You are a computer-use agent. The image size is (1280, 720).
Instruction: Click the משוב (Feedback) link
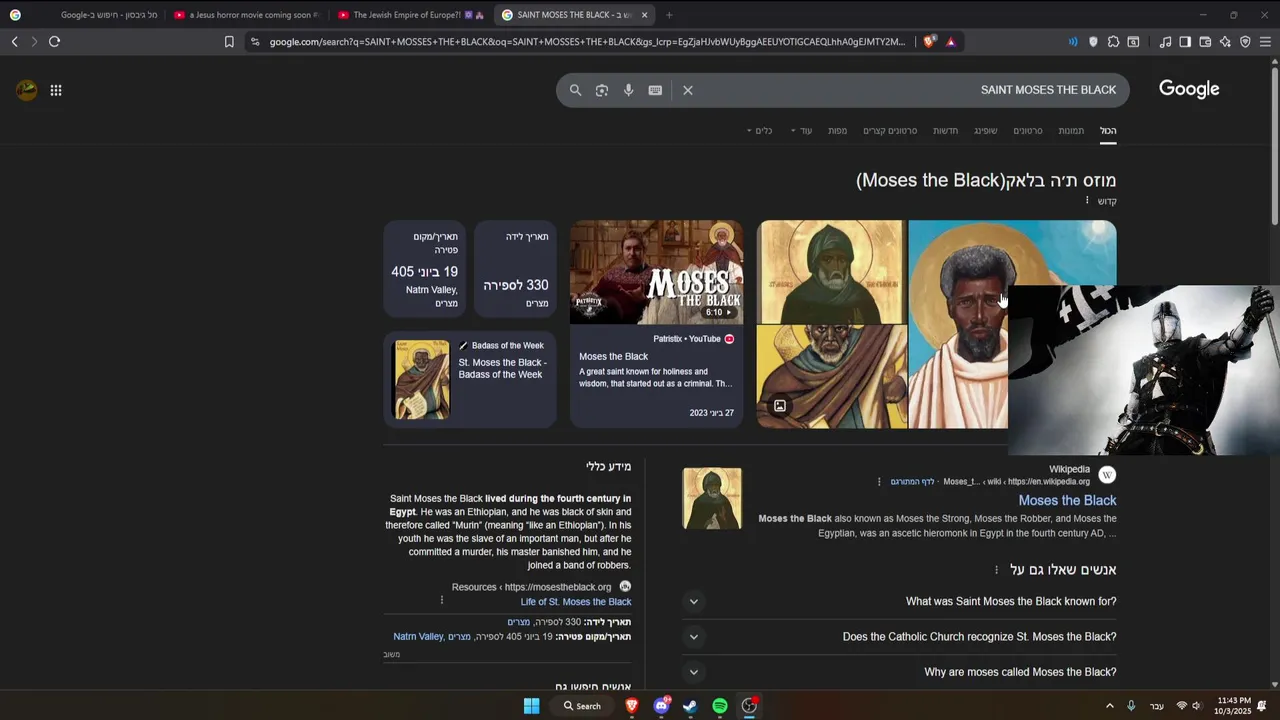coord(392,655)
